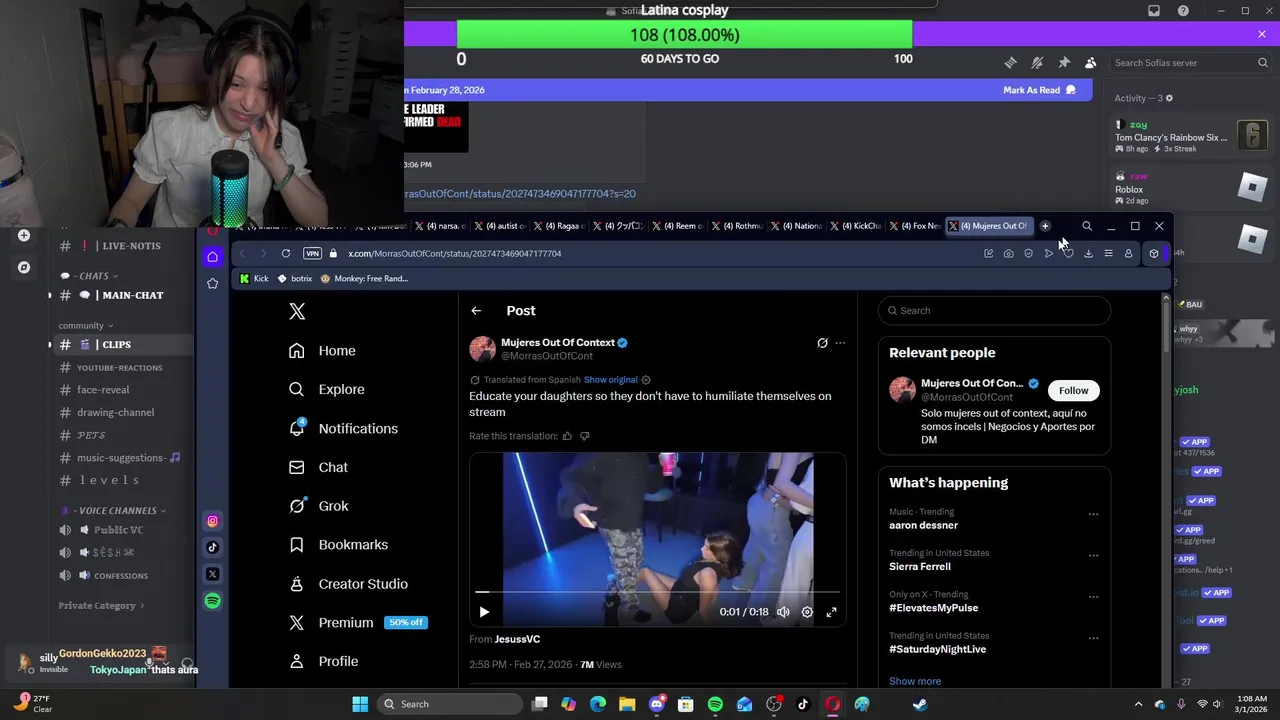This screenshot has height=720, width=1280.
Task: Open Instagram in browser sidebar
Action: pos(213,521)
